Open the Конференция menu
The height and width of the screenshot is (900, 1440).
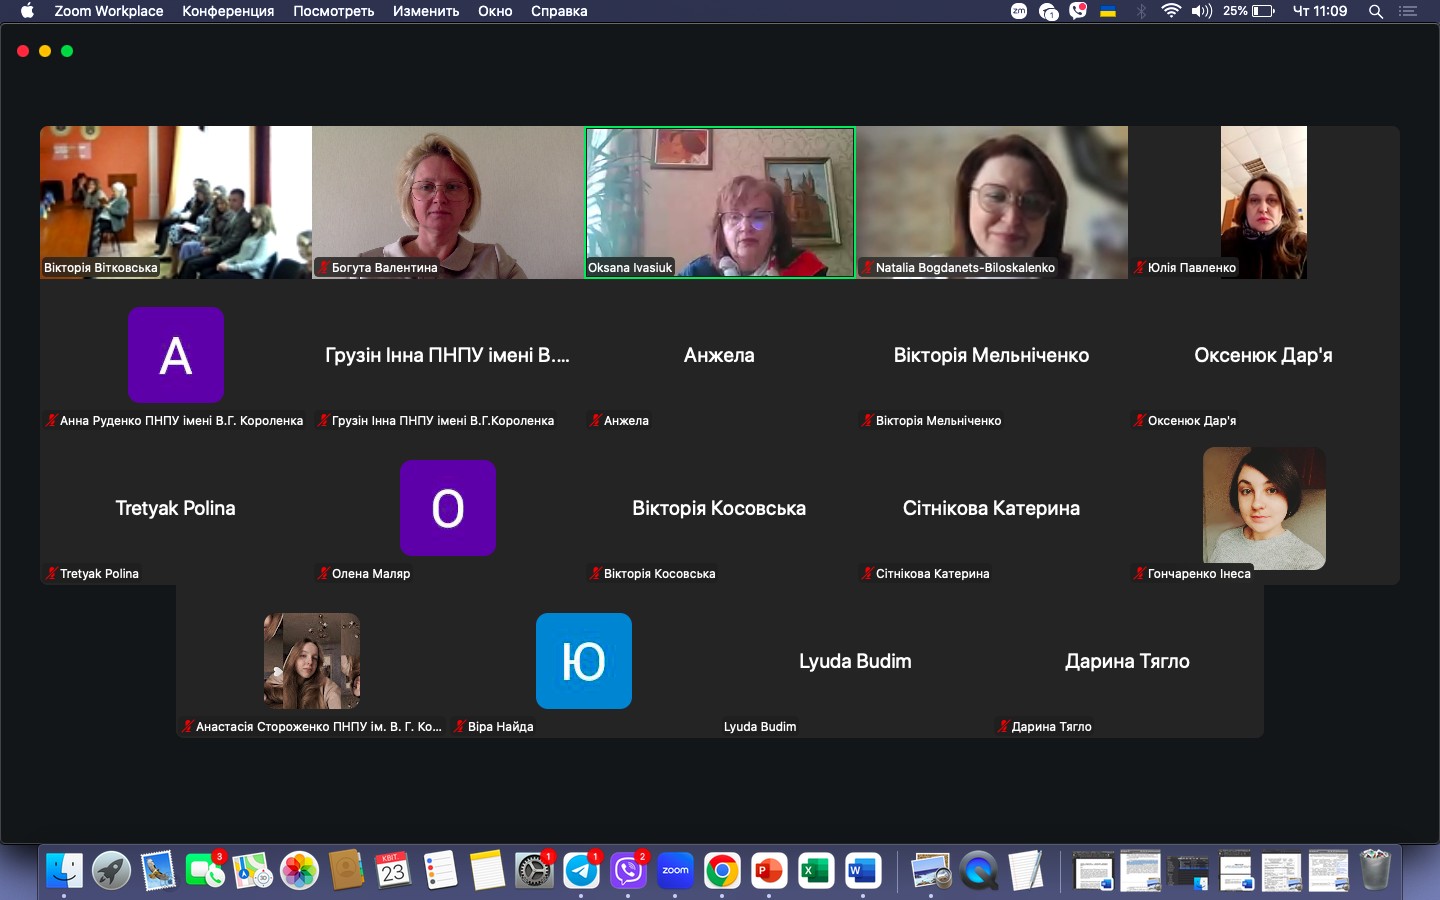pyautogui.click(x=228, y=11)
